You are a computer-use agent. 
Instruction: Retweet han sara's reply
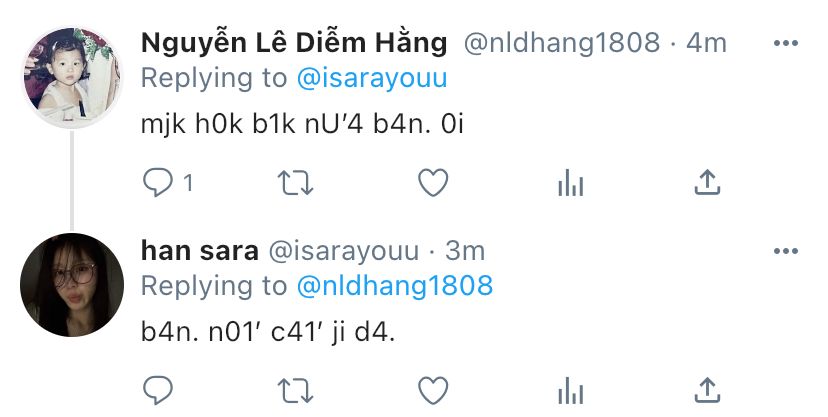pyautogui.click(x=296, y=391)
